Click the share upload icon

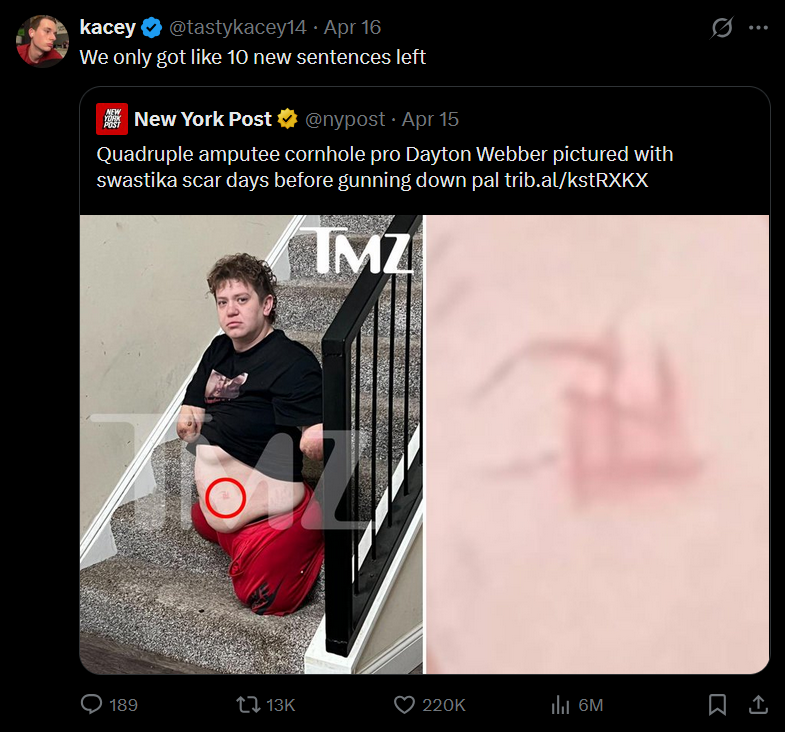click(x=758, y=704)
